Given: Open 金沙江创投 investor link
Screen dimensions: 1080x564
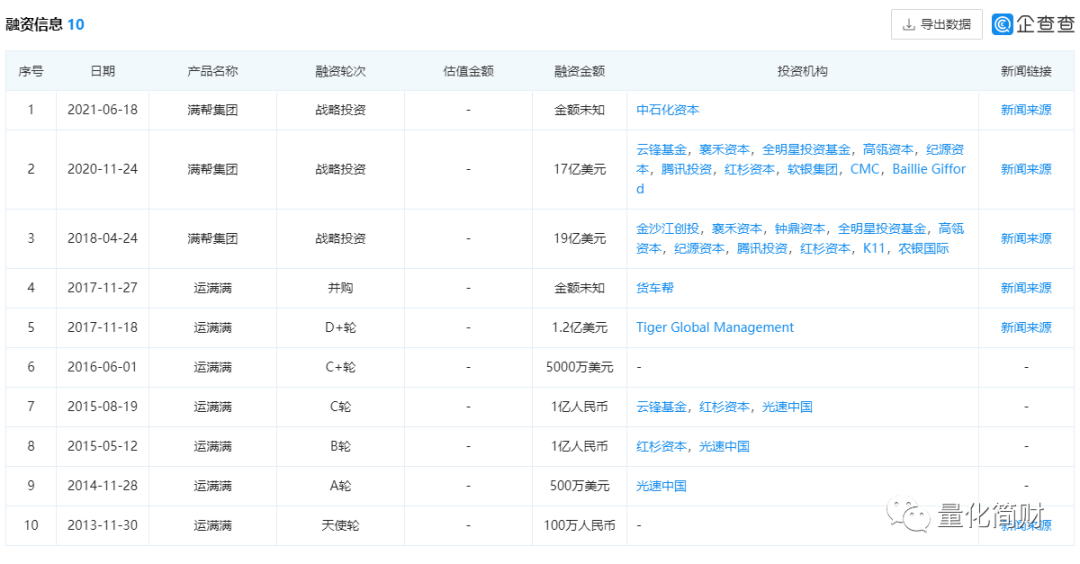Looking at the screenshot, I should point(667,229).
